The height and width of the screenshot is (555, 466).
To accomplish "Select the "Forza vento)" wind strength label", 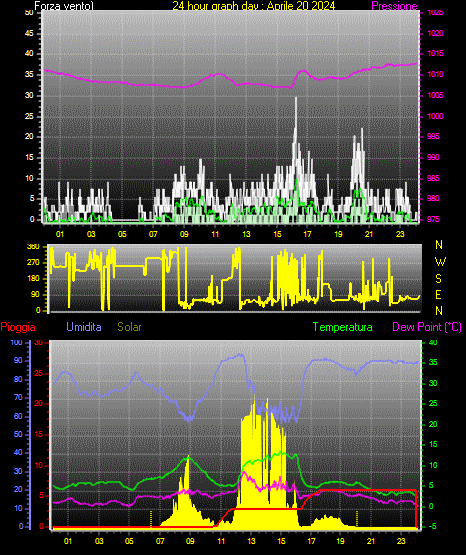I will (64, 6).
